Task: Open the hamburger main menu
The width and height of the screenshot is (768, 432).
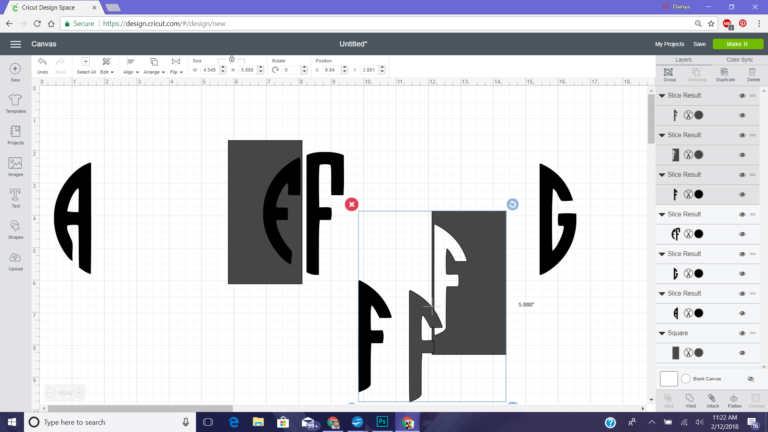Action: [15, 44]
